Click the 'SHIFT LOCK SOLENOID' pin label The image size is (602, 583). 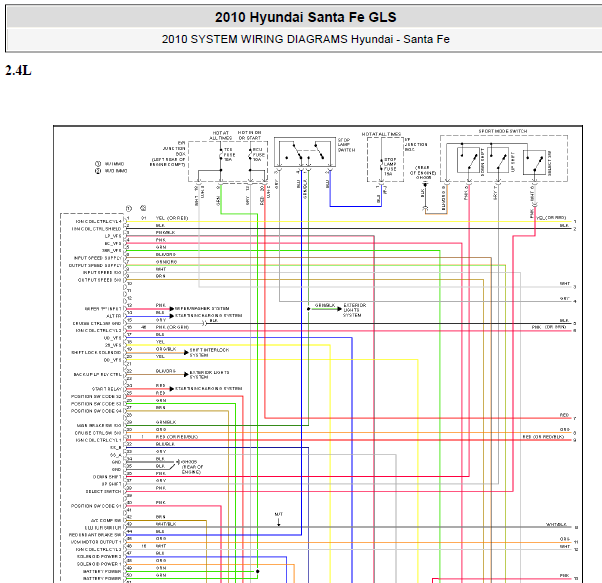(96, 353)
